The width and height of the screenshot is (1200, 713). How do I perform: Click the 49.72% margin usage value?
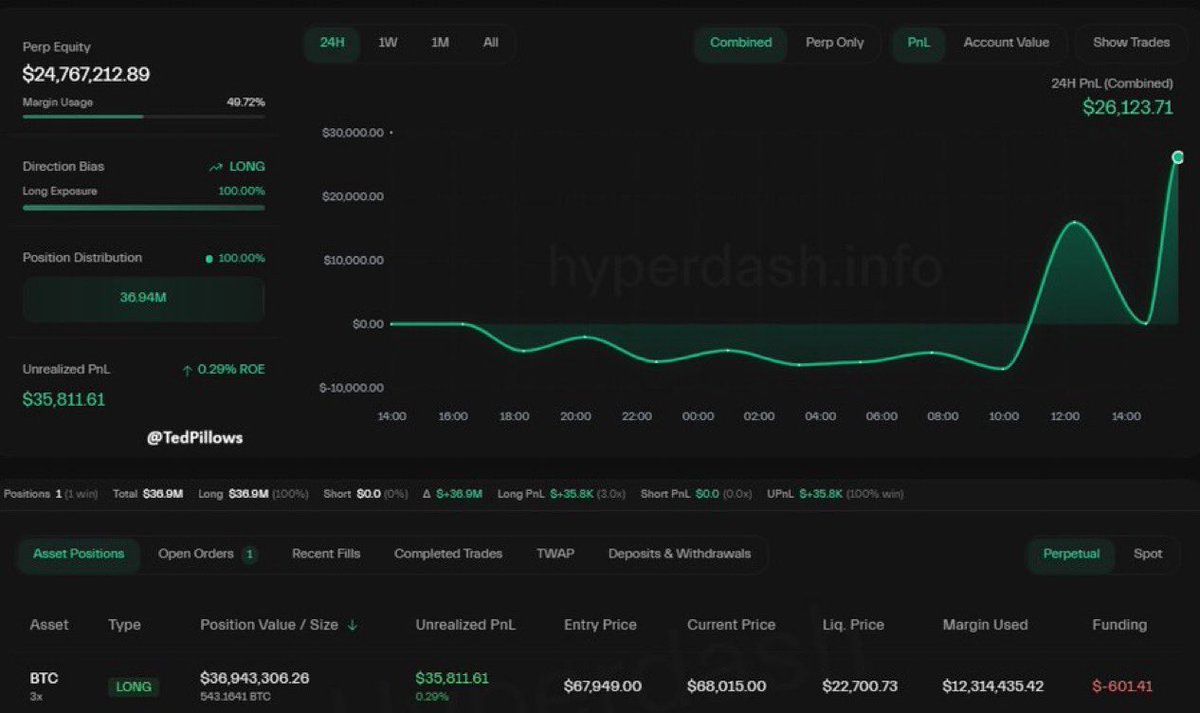(x=246, y=102)
